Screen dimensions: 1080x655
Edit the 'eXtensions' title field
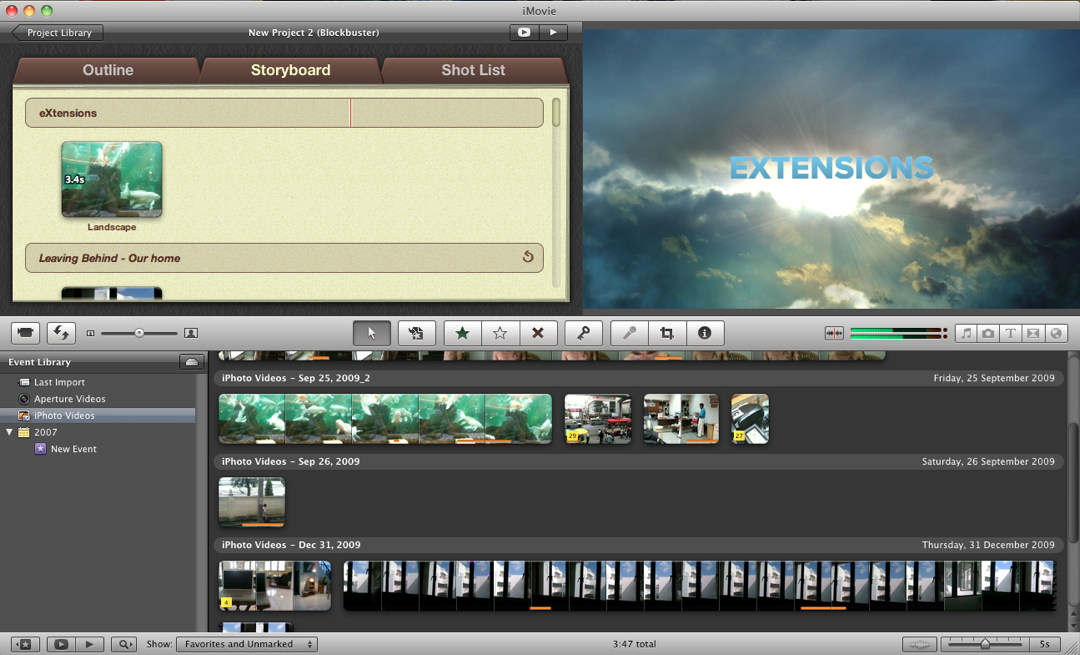[284, 113]
